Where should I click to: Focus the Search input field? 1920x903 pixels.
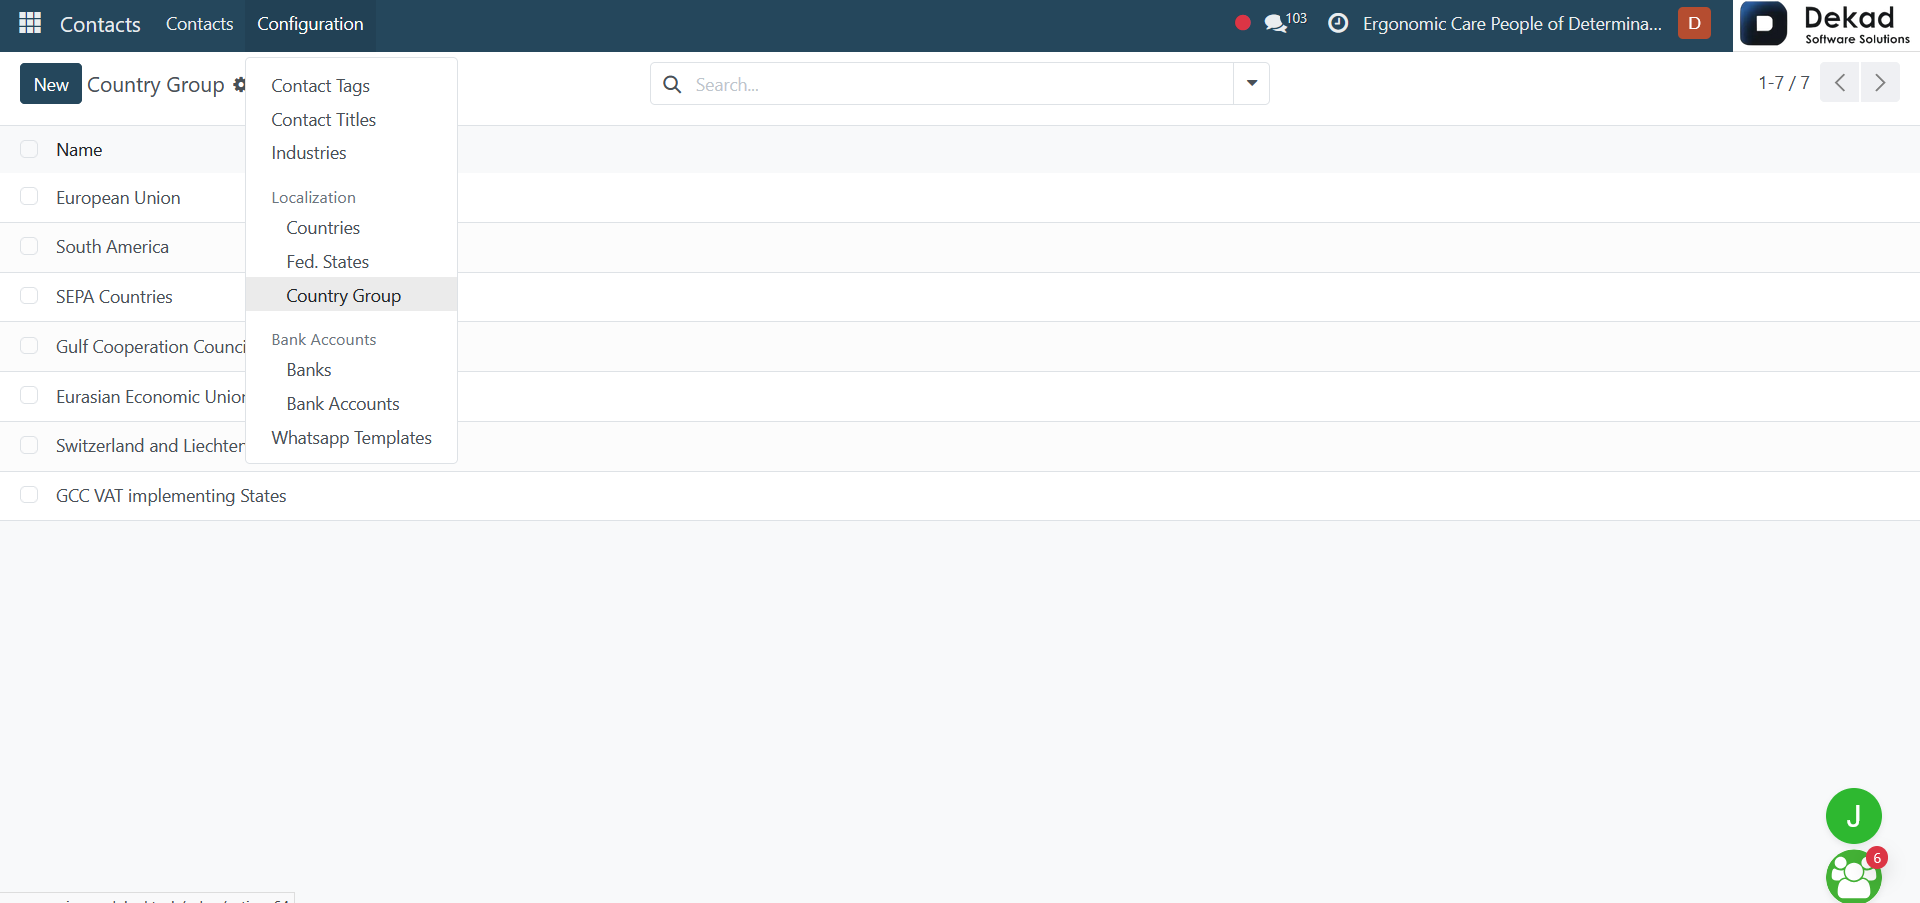pyautogui.click(x=960, y=85)
